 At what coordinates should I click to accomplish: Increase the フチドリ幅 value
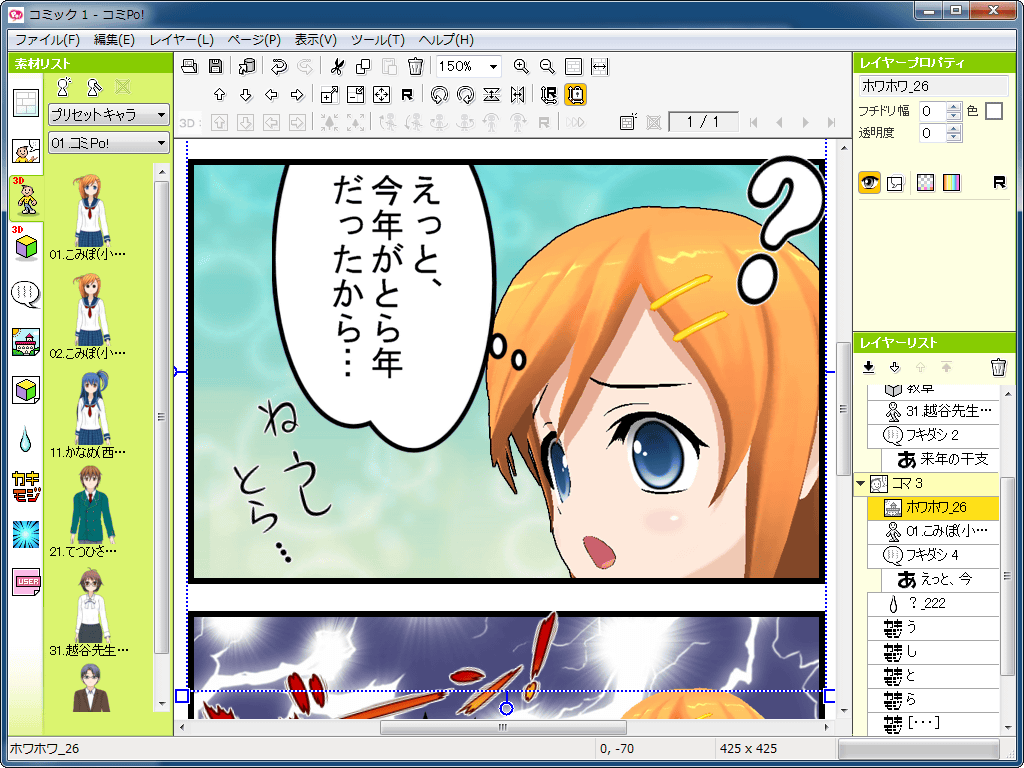tap(954, 107)
